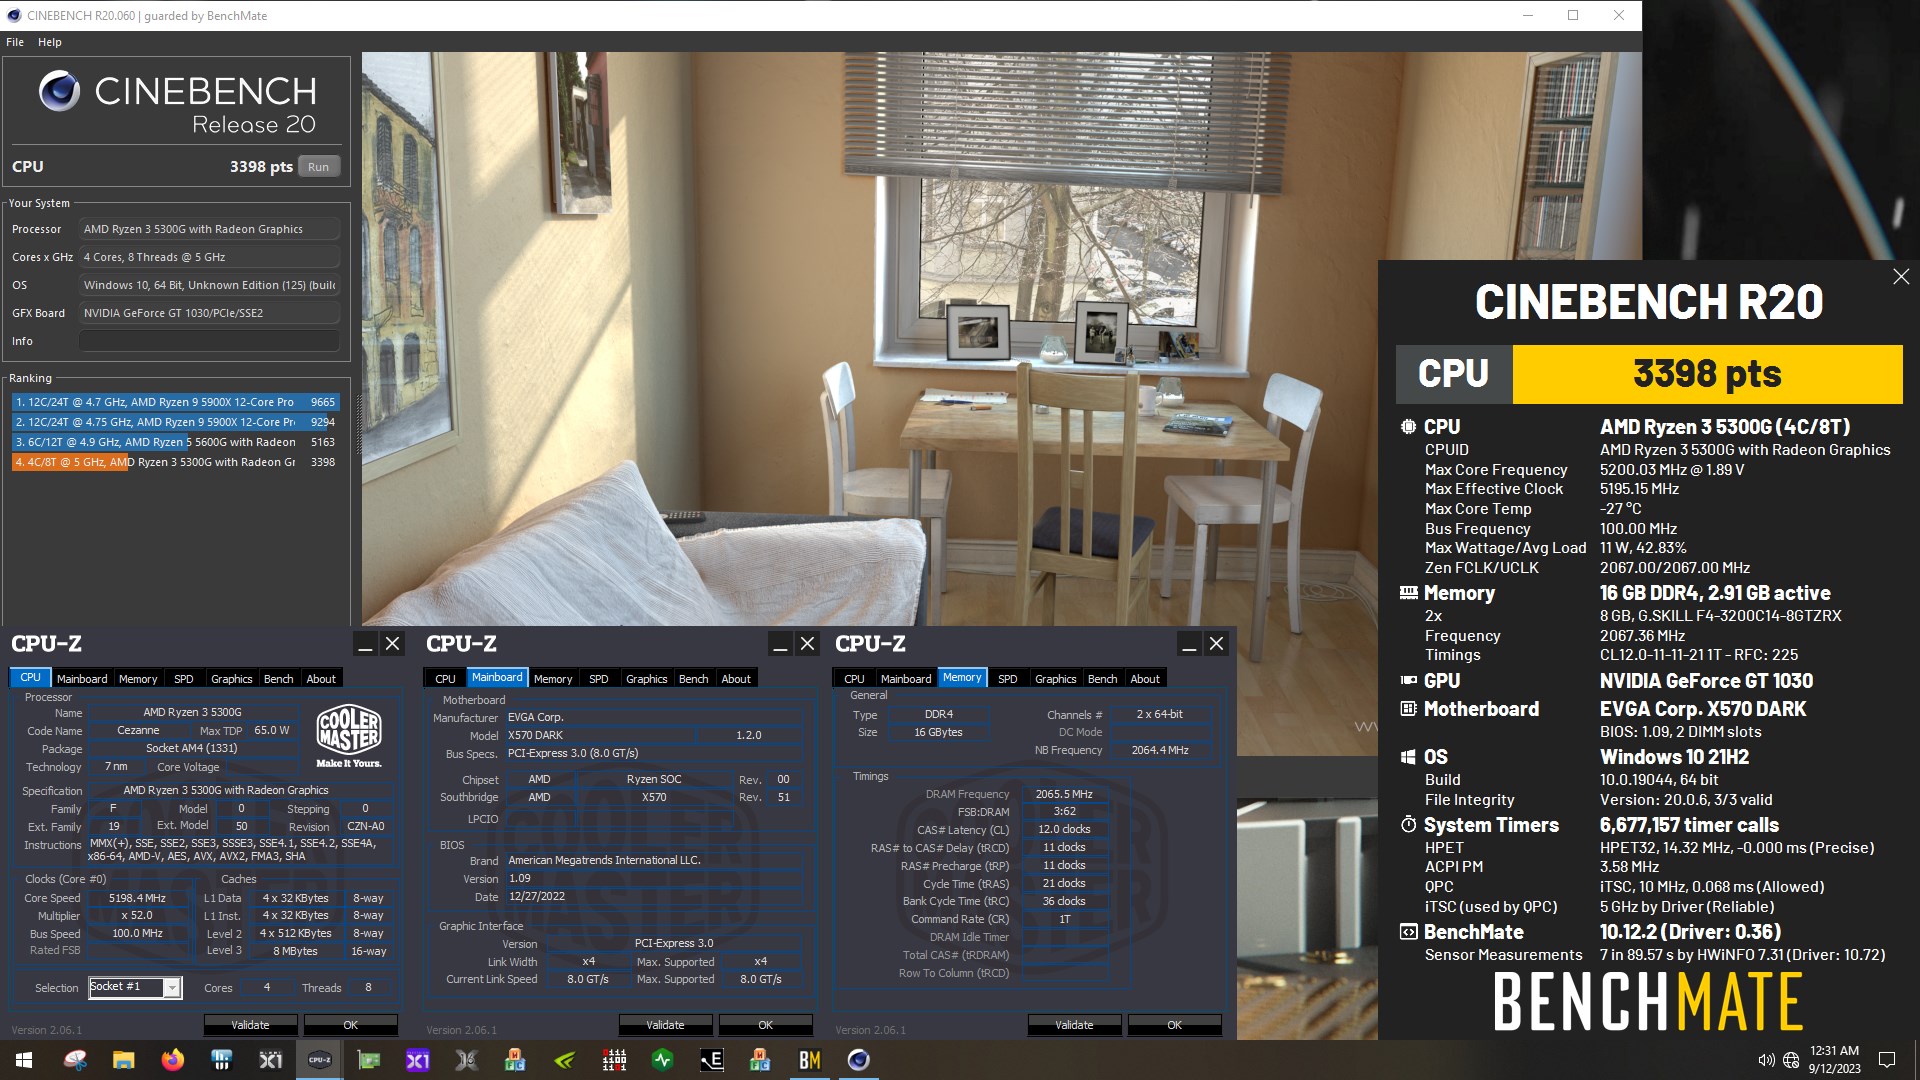Click the BenchMate section icon in panel
1920x1080 pixels.
click(x=1408, y=932)
